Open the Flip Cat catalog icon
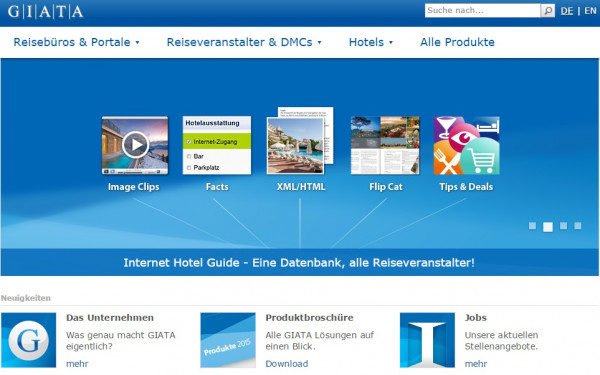 [385, 145]
